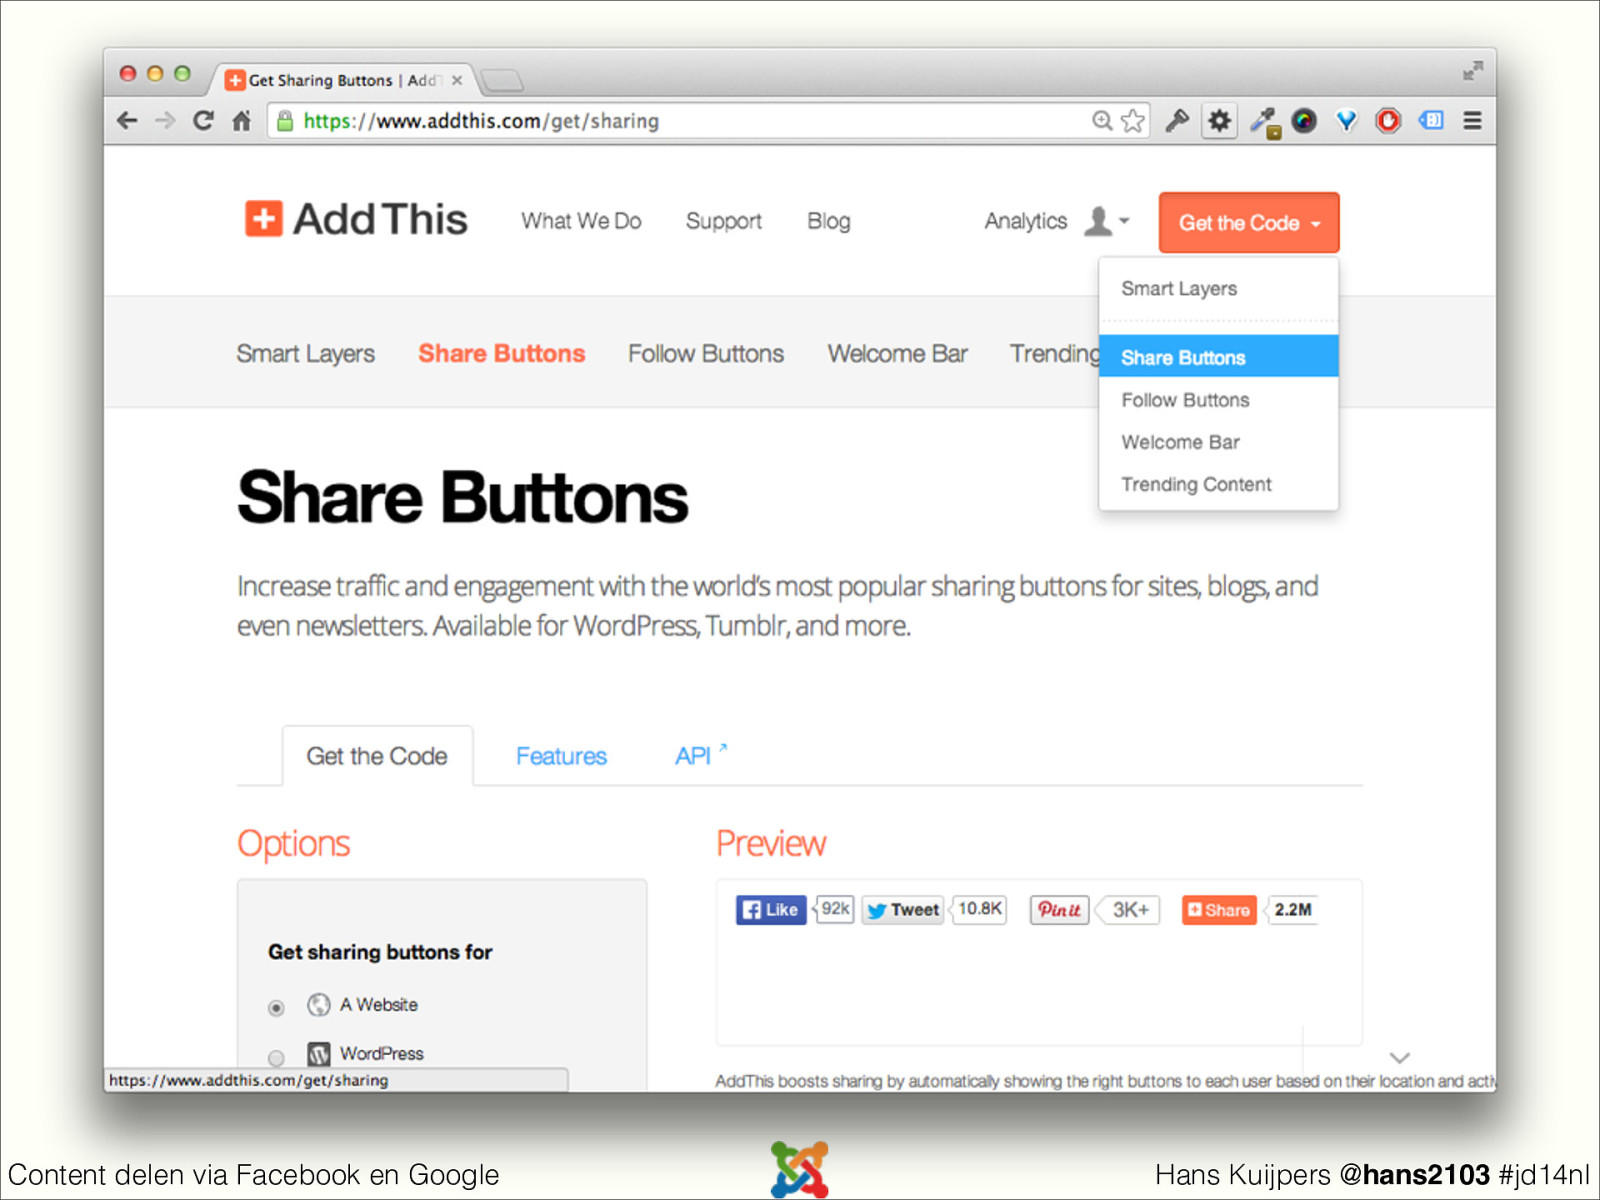The height and width of the screenshot is (1200, 1600).
Task: Click the zoom magnifier icon in address bar
Action: pyautogui.click(x=1102, y=121)
